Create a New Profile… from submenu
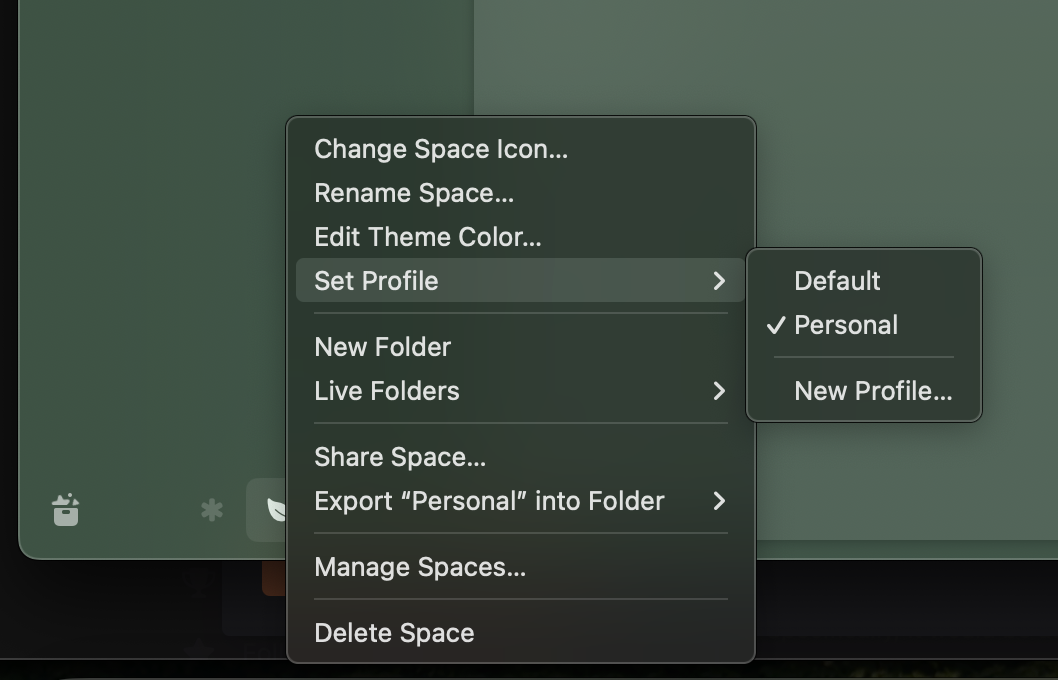 tap(873, 391)
